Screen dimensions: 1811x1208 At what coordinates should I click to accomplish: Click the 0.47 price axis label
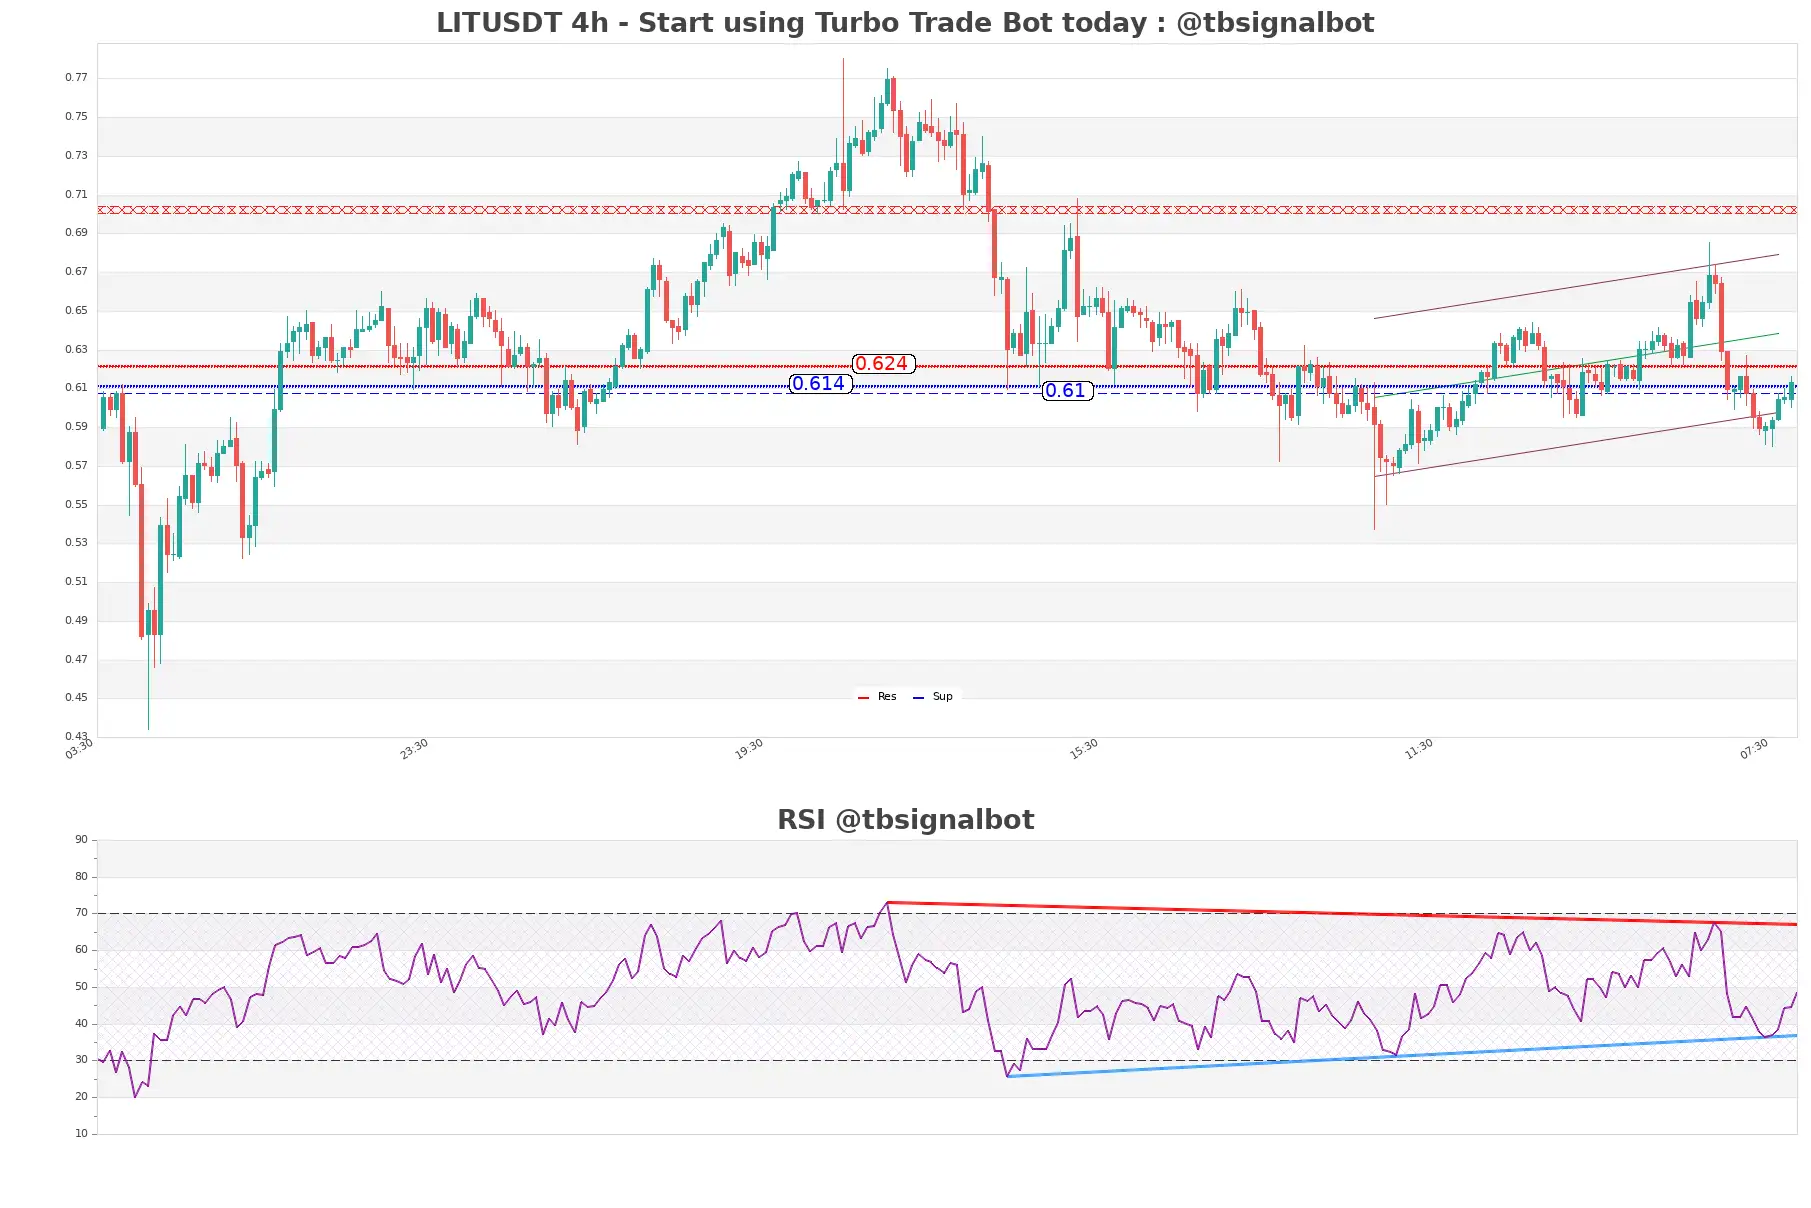click(76, 660)
